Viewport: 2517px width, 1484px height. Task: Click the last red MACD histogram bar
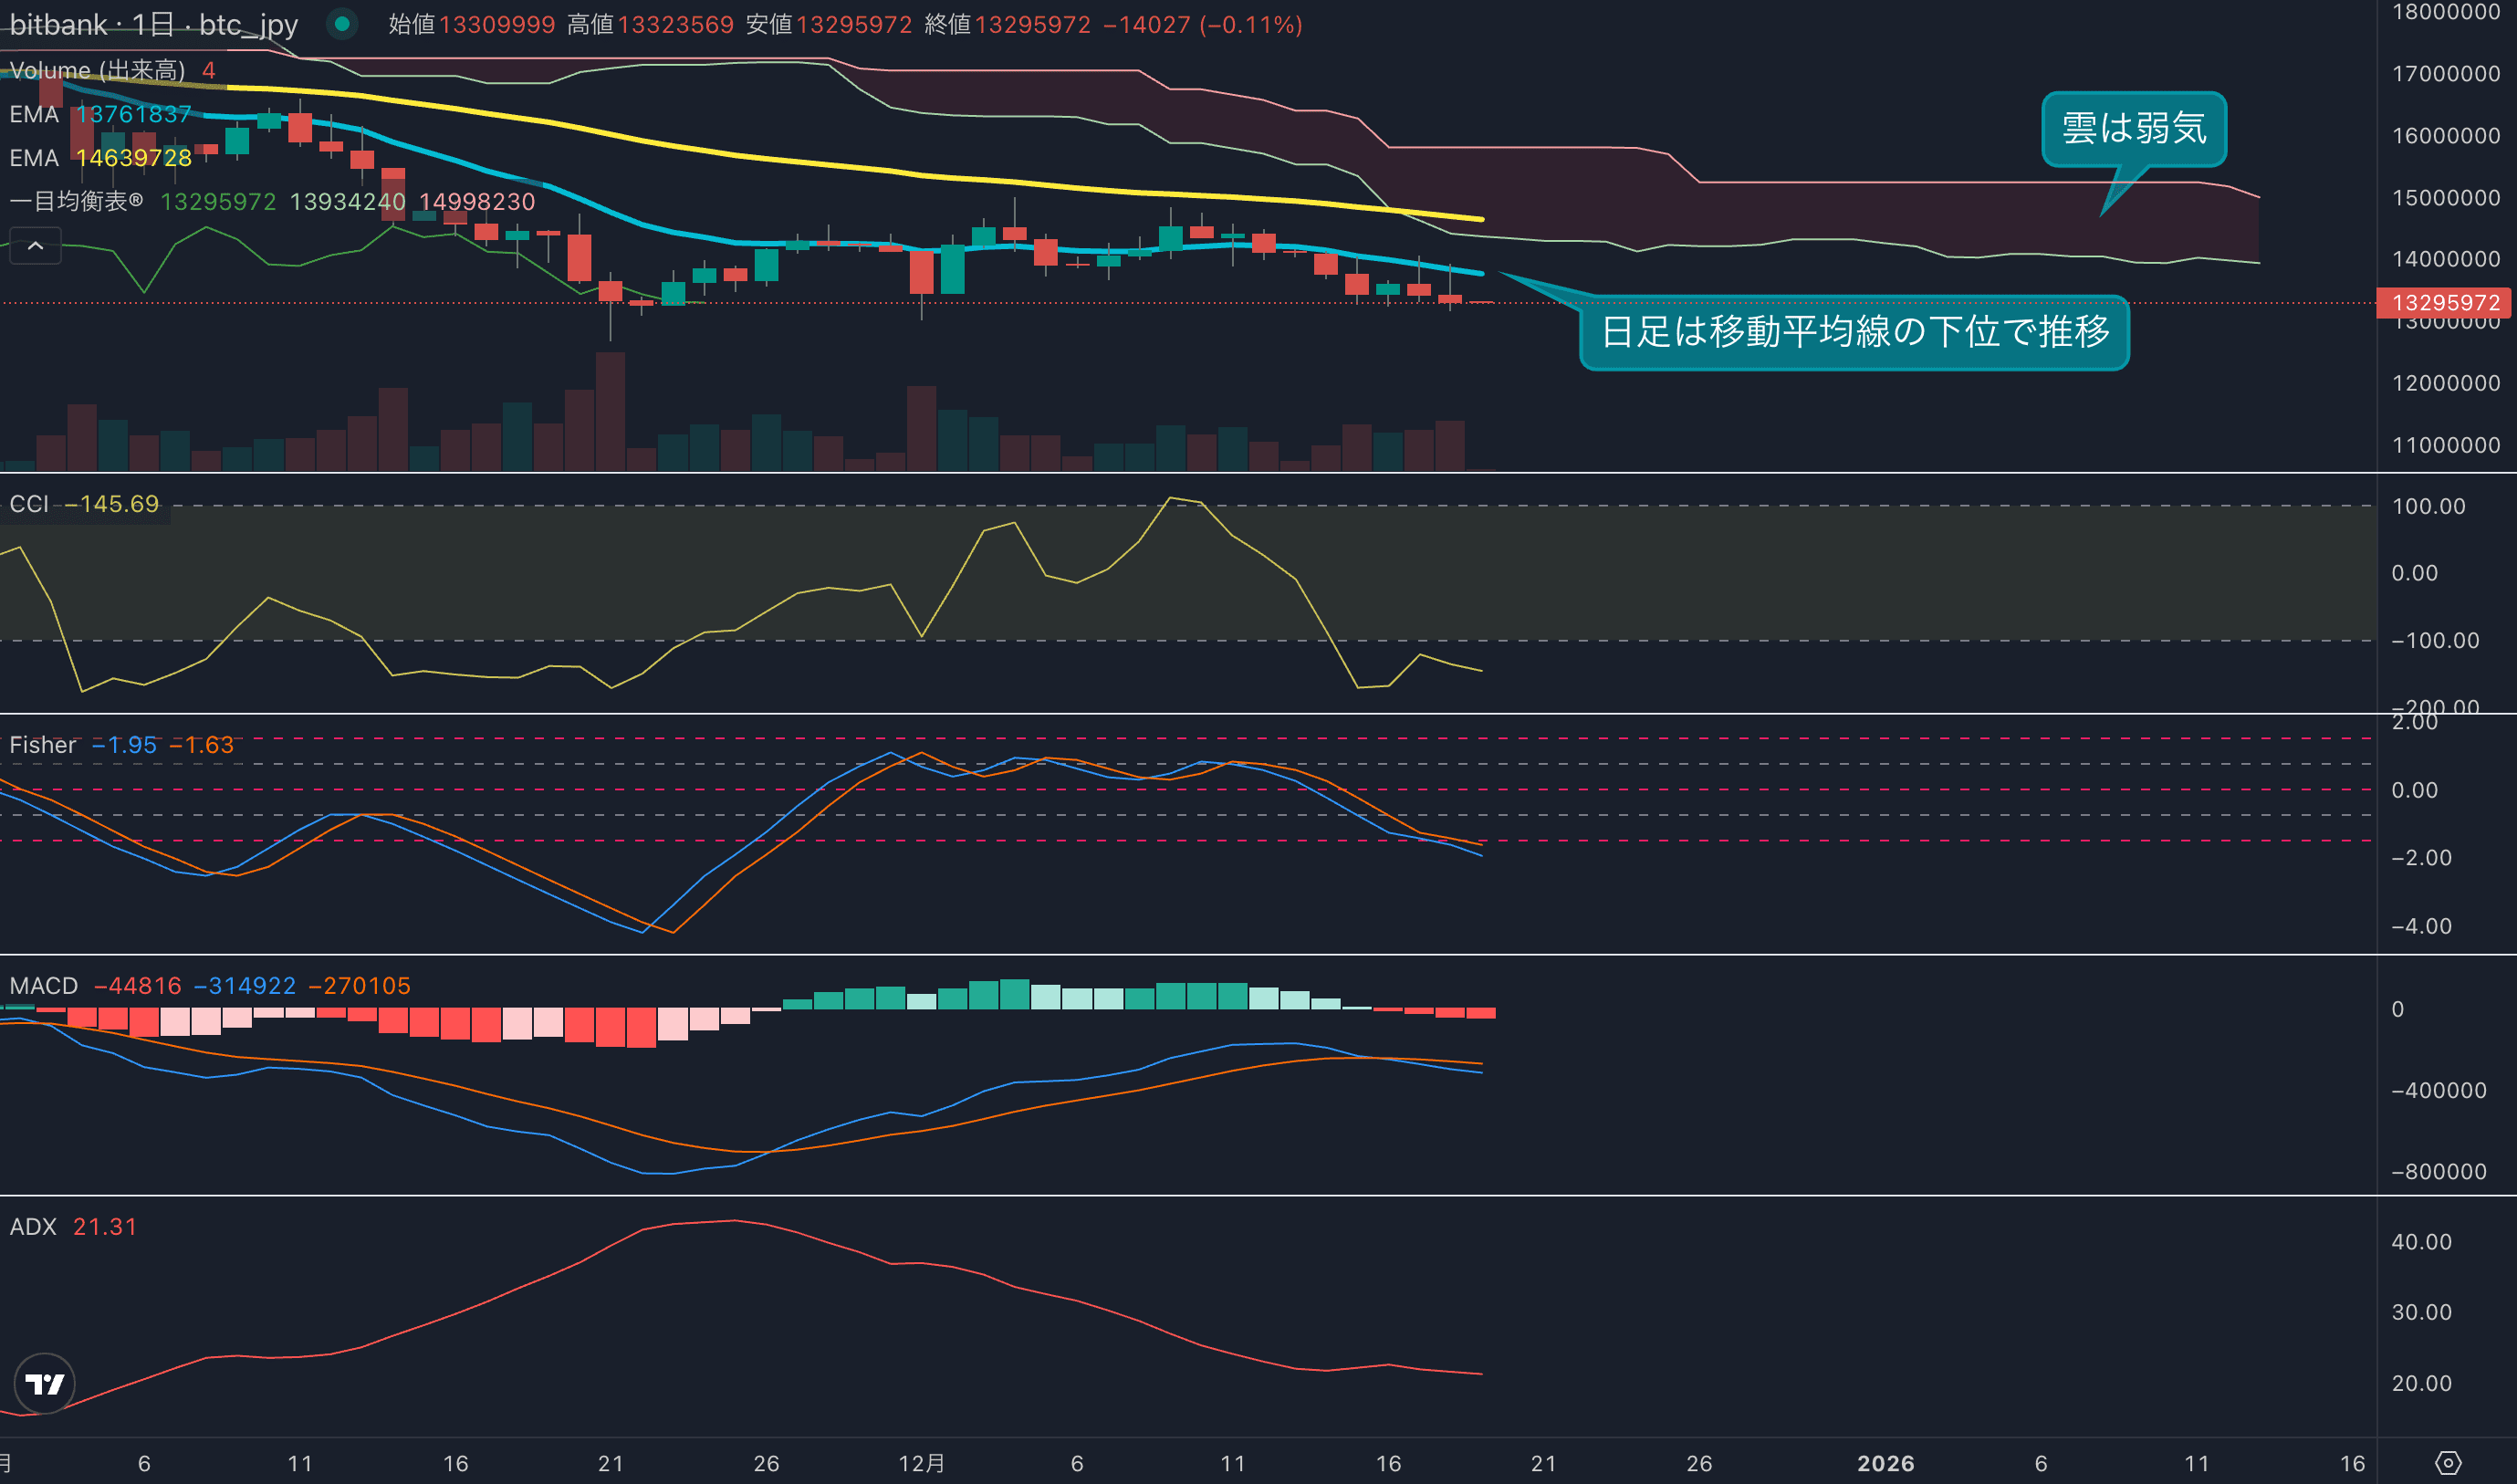(1480, 1013)
